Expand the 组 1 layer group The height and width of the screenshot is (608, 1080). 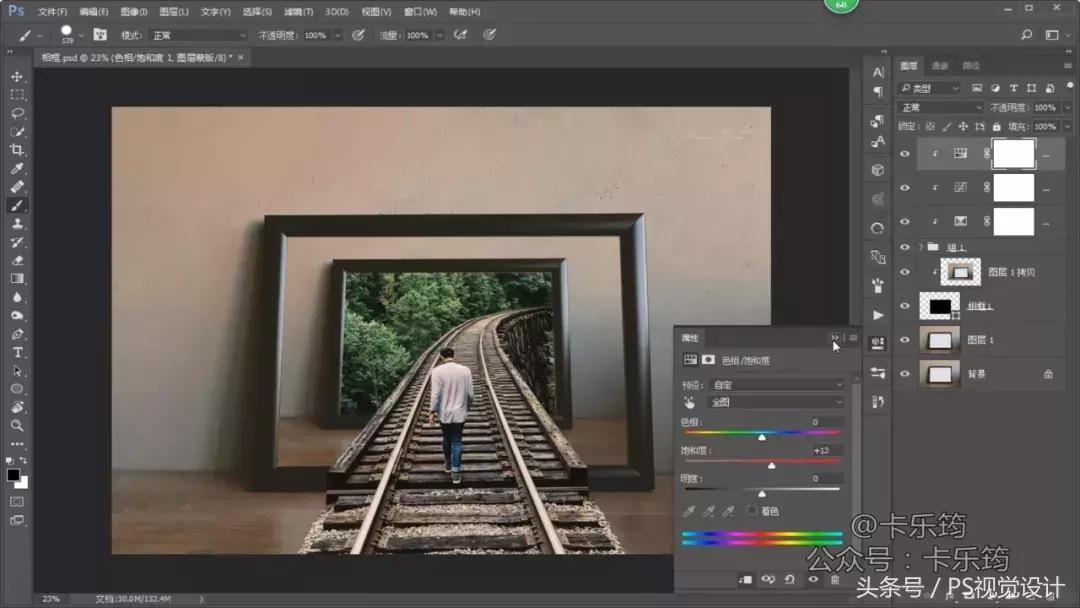coord(920,246)
